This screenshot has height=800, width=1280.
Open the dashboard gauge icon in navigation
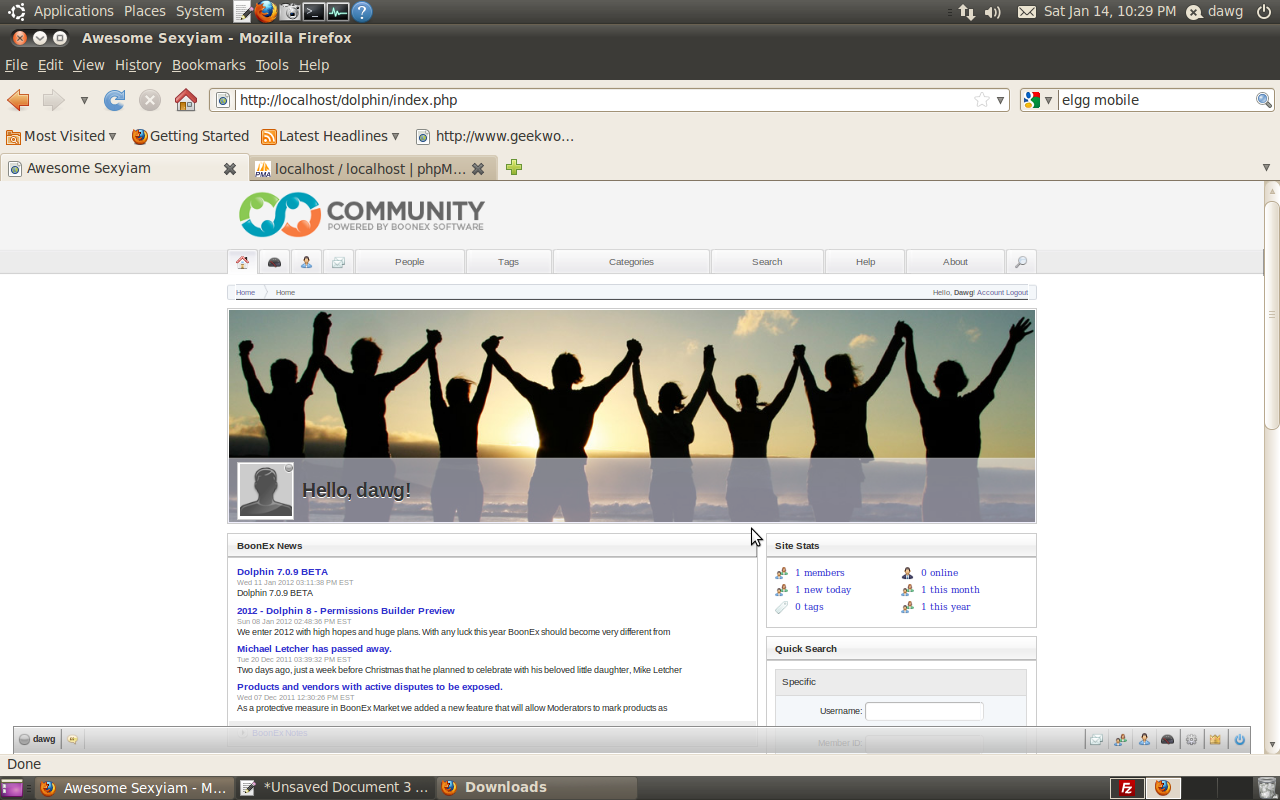[x=274, y=262]
